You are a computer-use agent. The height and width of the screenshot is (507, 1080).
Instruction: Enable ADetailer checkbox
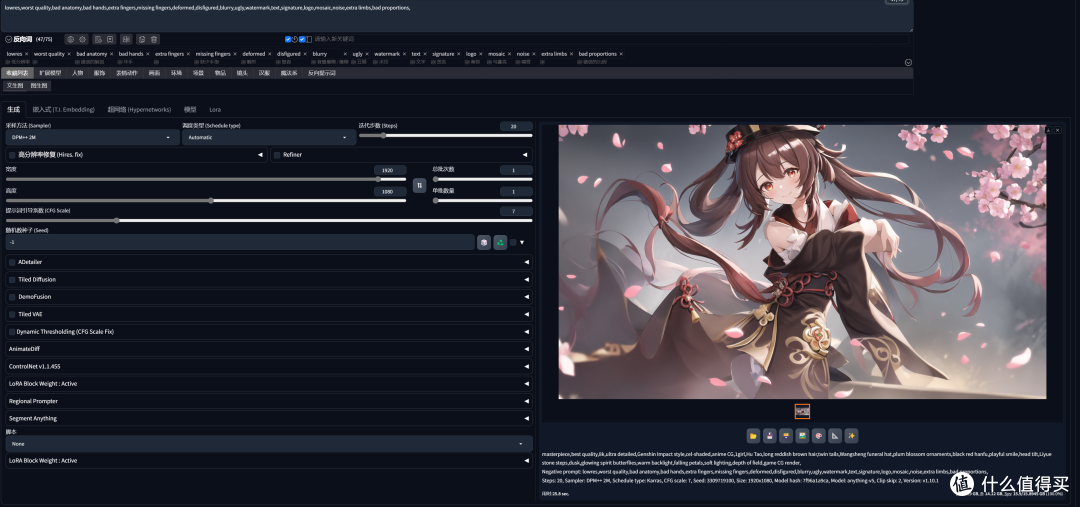point(12,262)
